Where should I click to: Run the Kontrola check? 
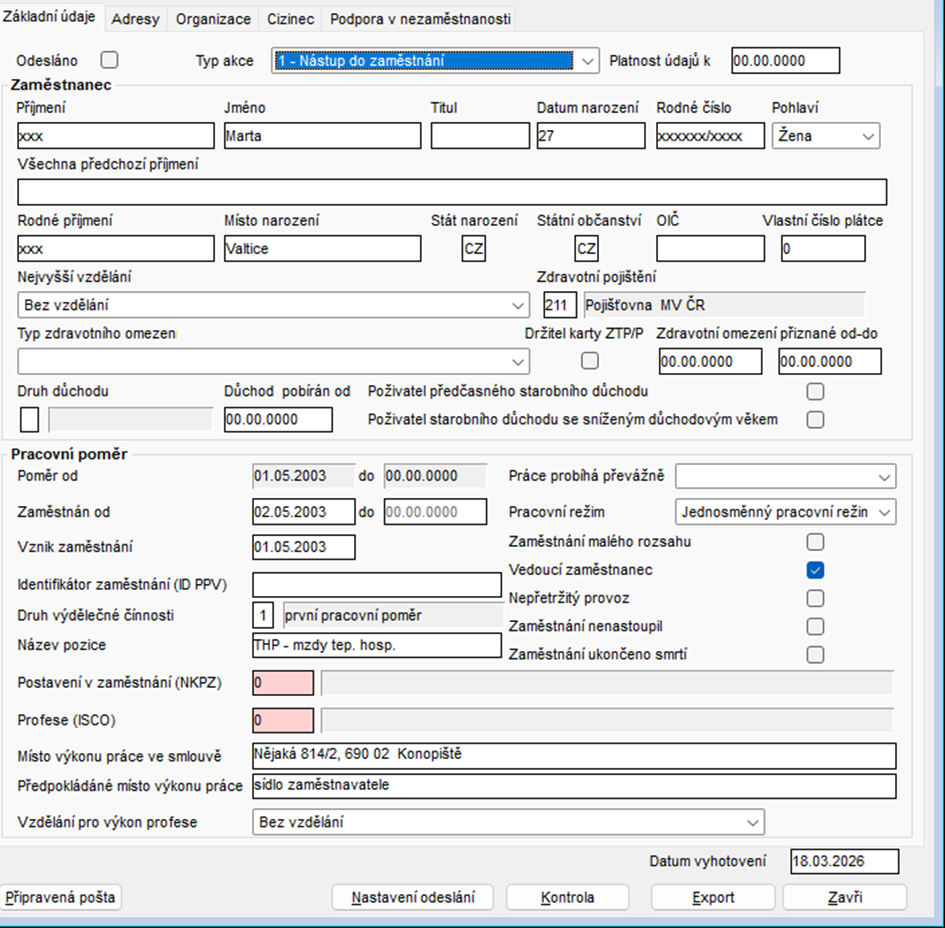tap(568, 898)
